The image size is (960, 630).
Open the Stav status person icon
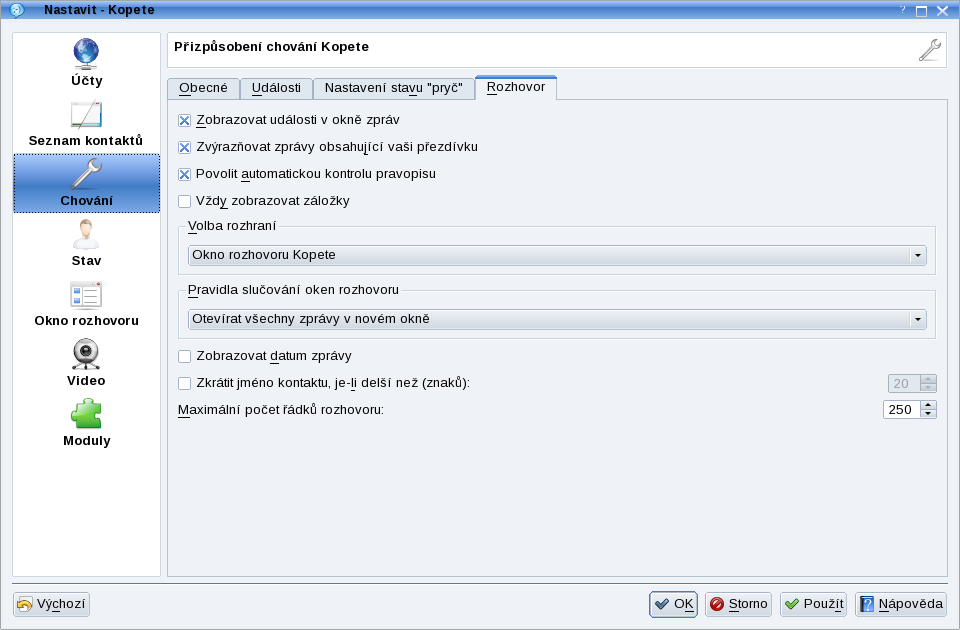(x=86, y=234)
